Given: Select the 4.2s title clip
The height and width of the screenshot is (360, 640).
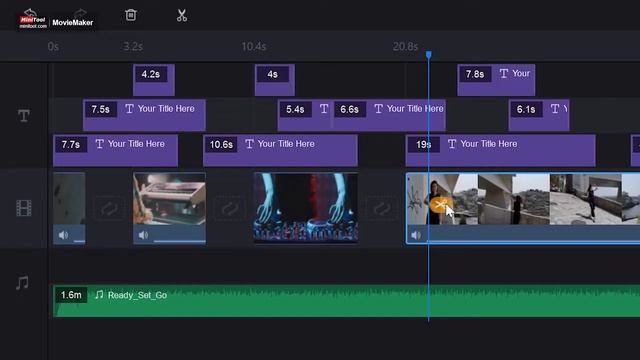Looking at the screenshot, I should coord(154,80).
